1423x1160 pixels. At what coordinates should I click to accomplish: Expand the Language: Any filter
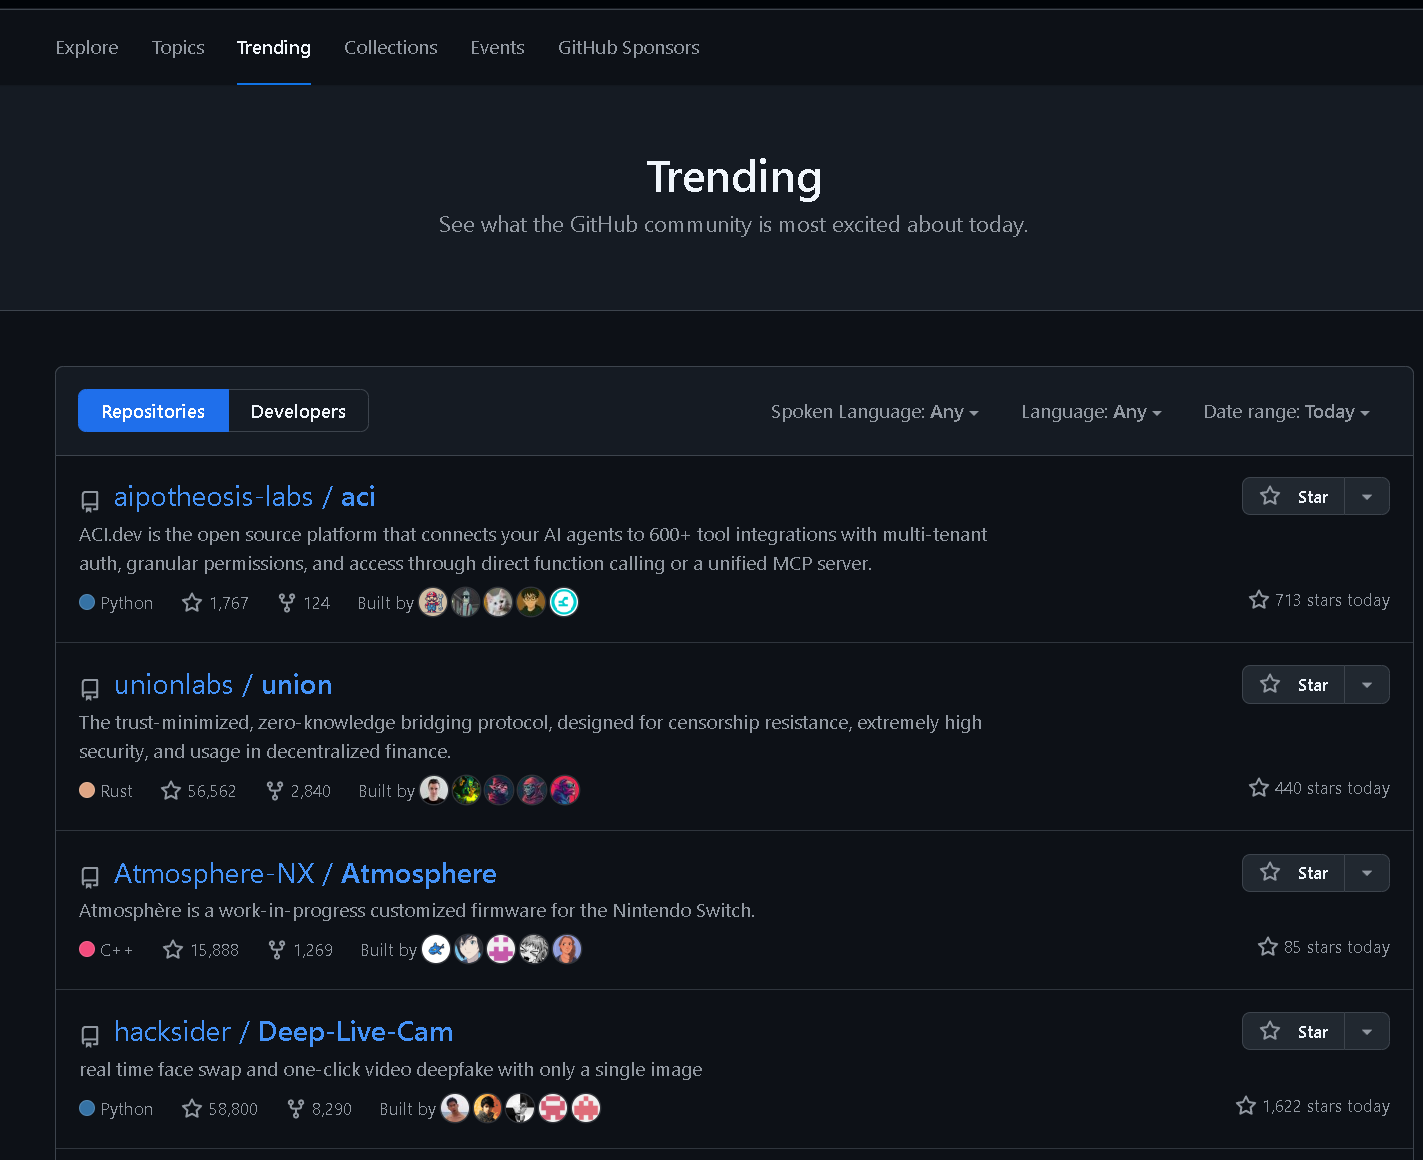tap(1091, 412)
